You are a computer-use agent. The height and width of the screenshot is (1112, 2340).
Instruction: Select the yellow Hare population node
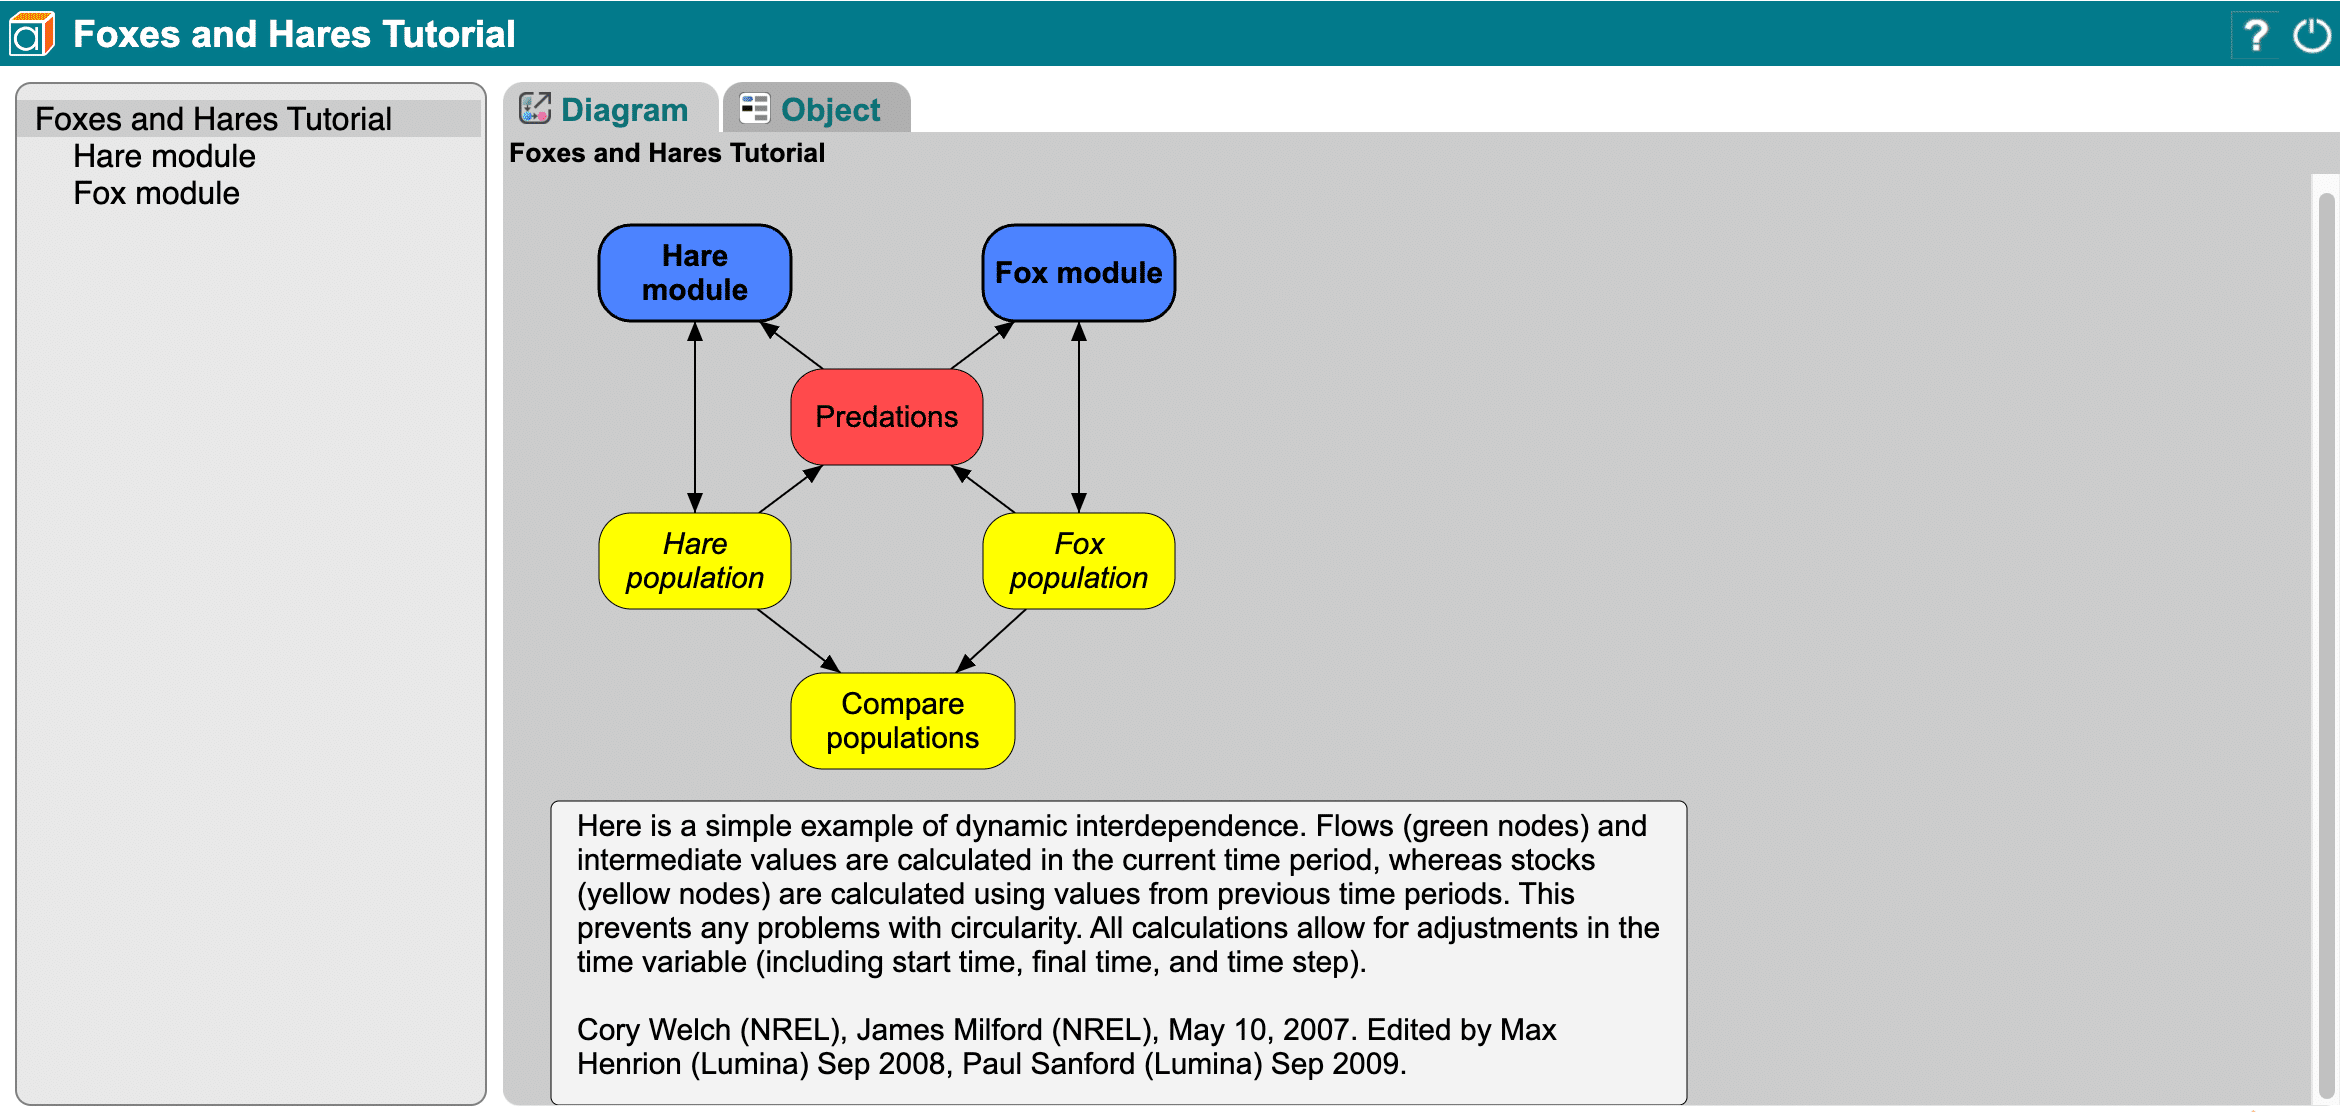tap(695, 561)
